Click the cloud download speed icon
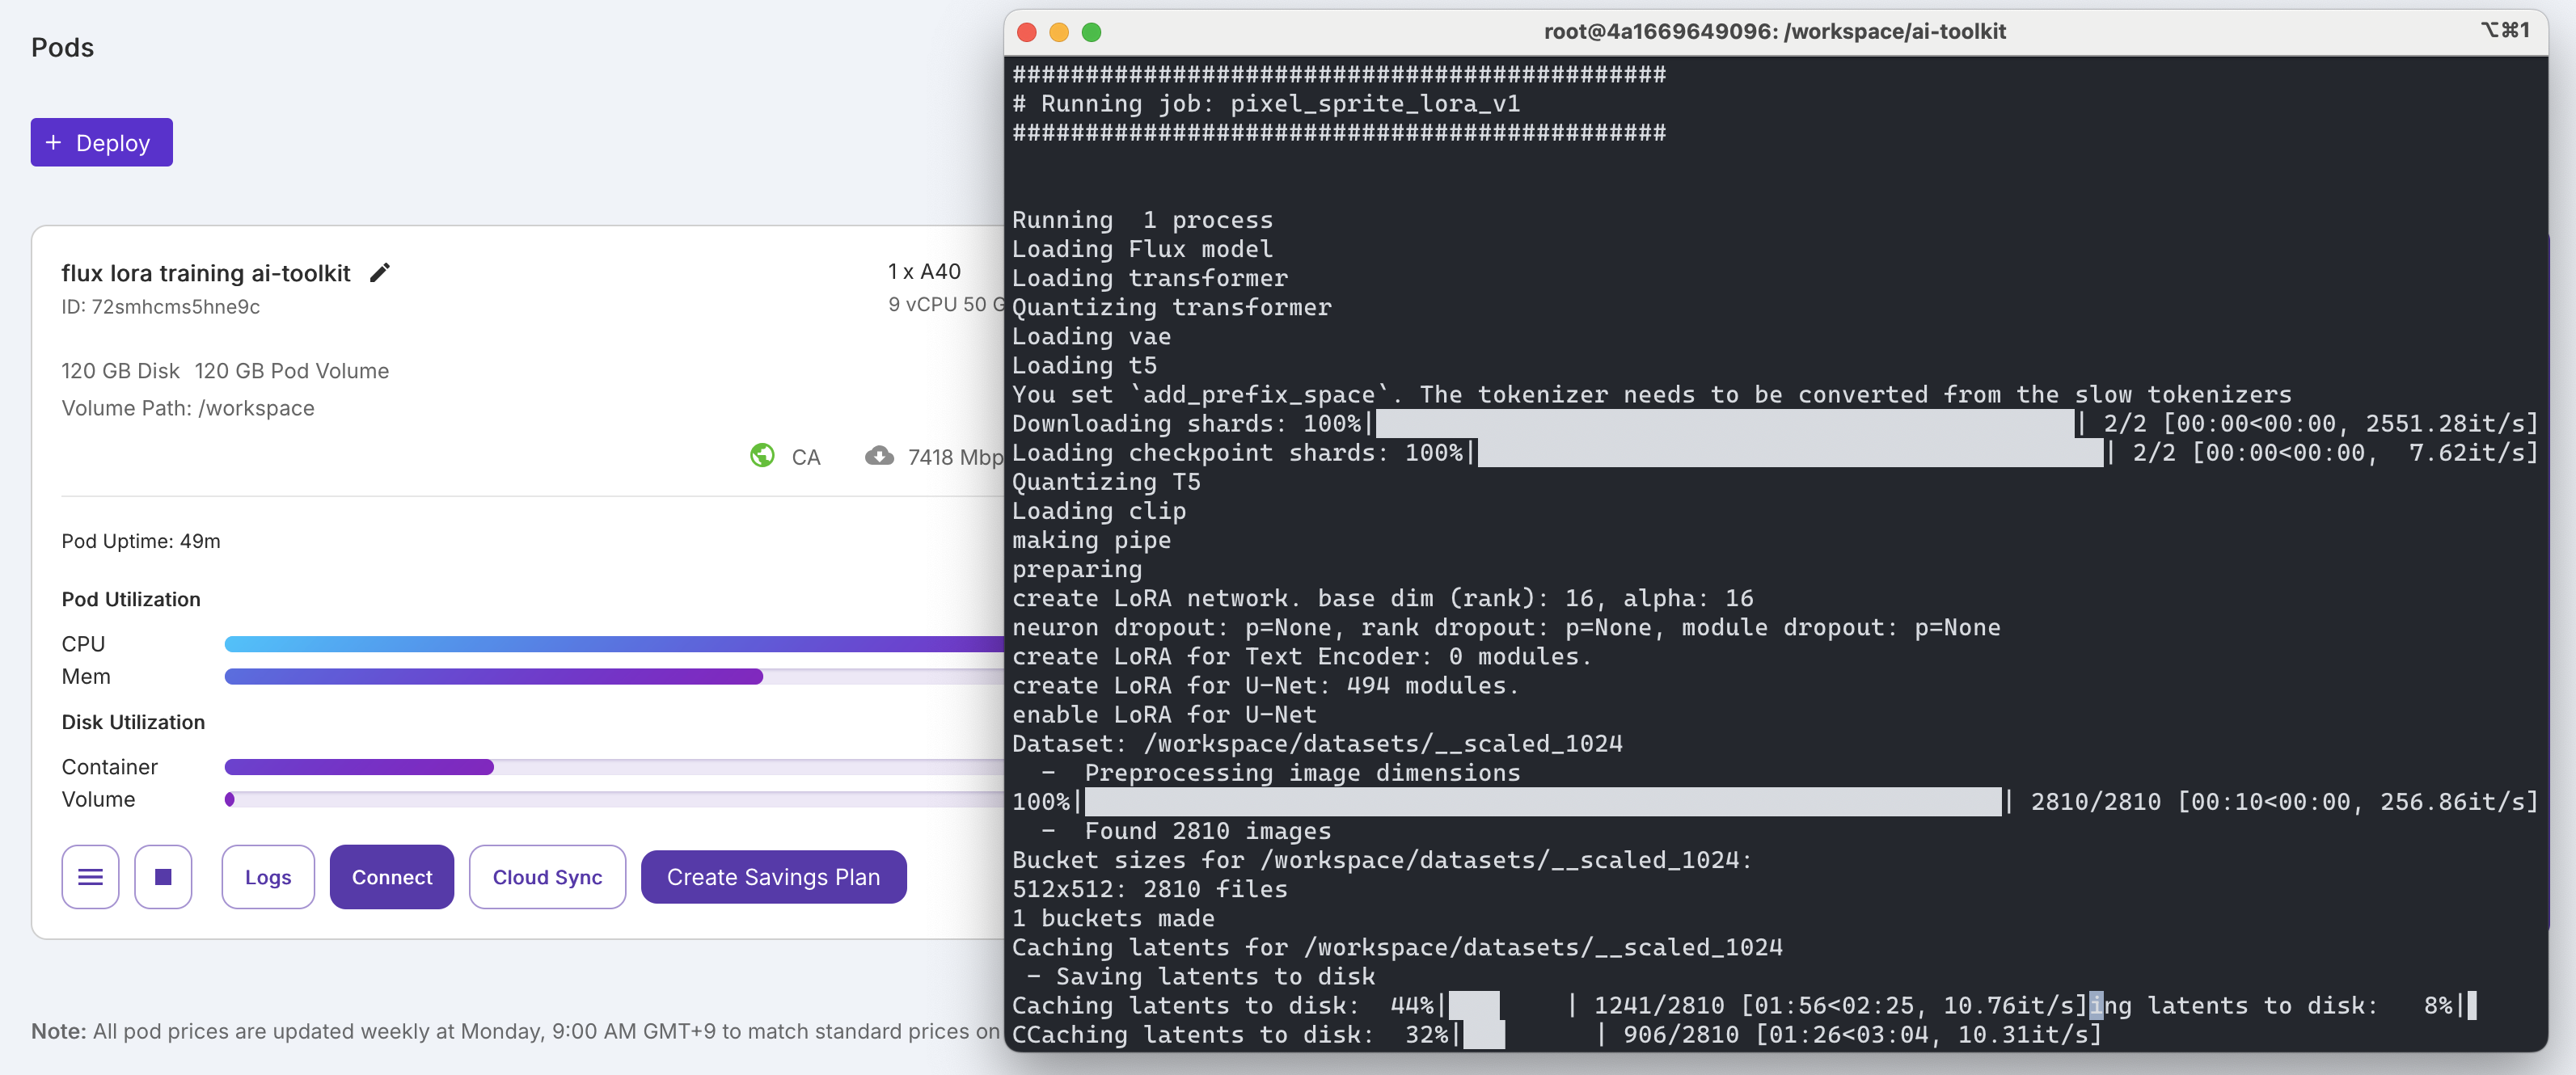Screen dimensions: 2576x1075 tap(879, 456)
